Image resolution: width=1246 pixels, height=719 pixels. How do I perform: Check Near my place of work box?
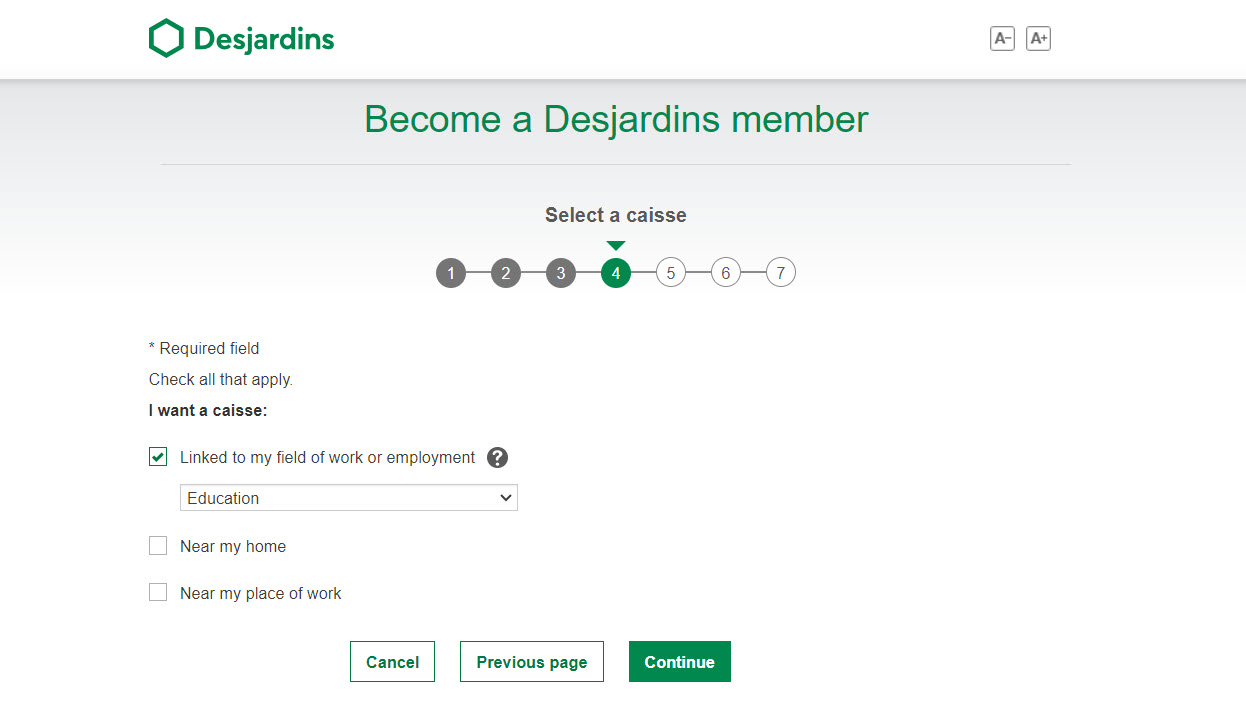click(158, 592)
